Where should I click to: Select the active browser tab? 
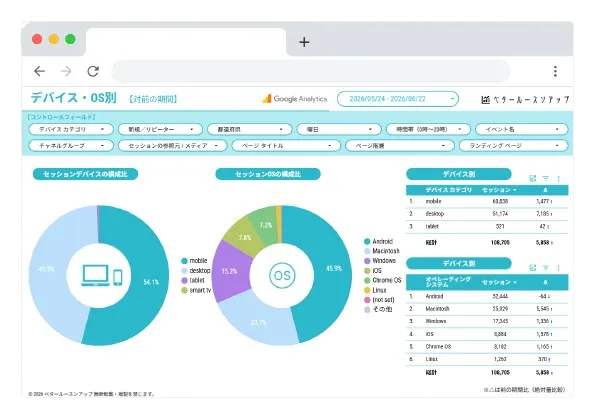[x=186, y=42]
